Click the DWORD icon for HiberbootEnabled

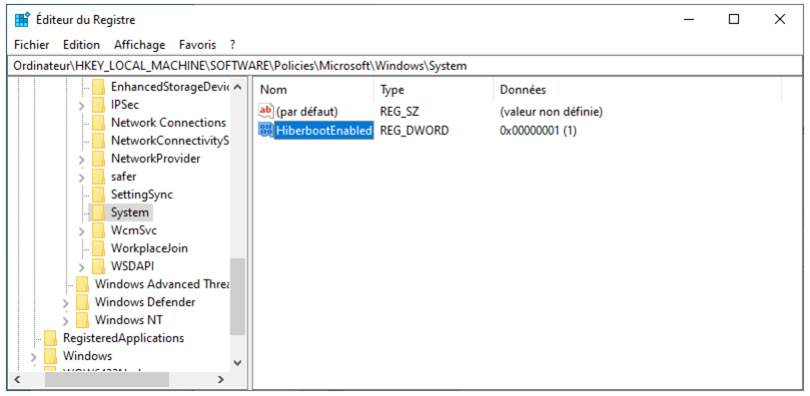(266, 130)
